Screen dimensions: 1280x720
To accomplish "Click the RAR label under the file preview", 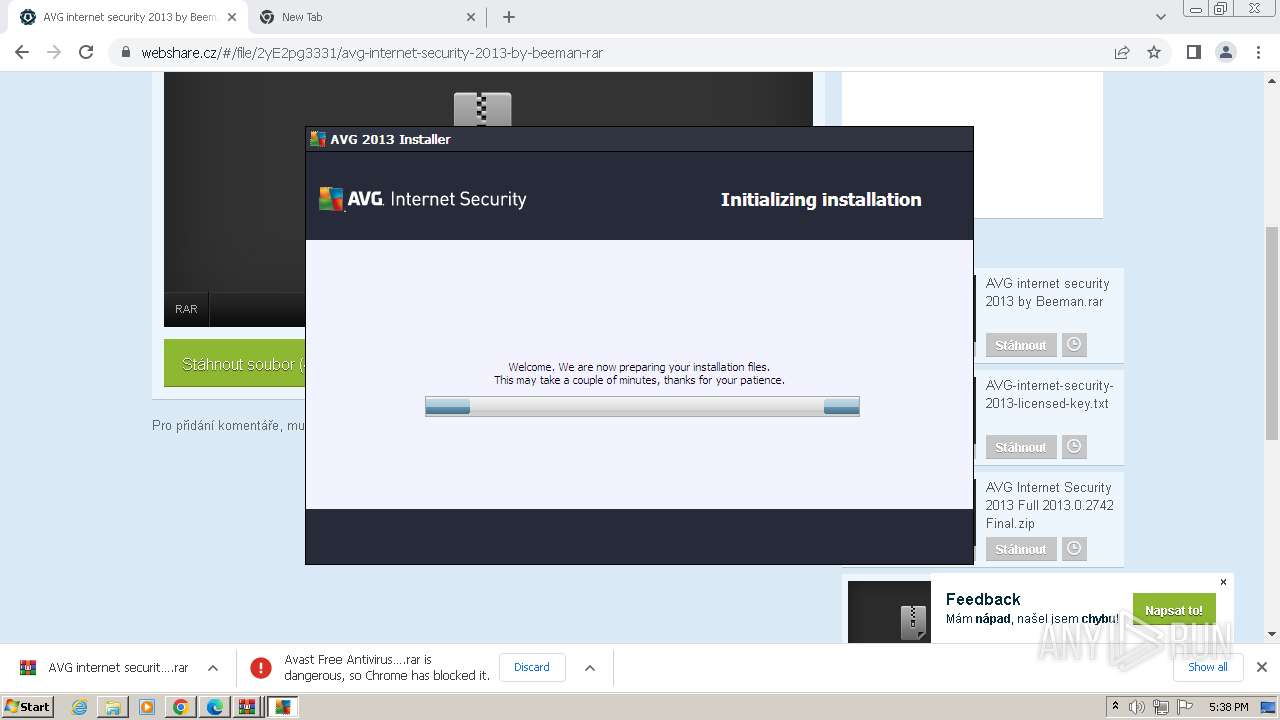I will tap(186, 309).
